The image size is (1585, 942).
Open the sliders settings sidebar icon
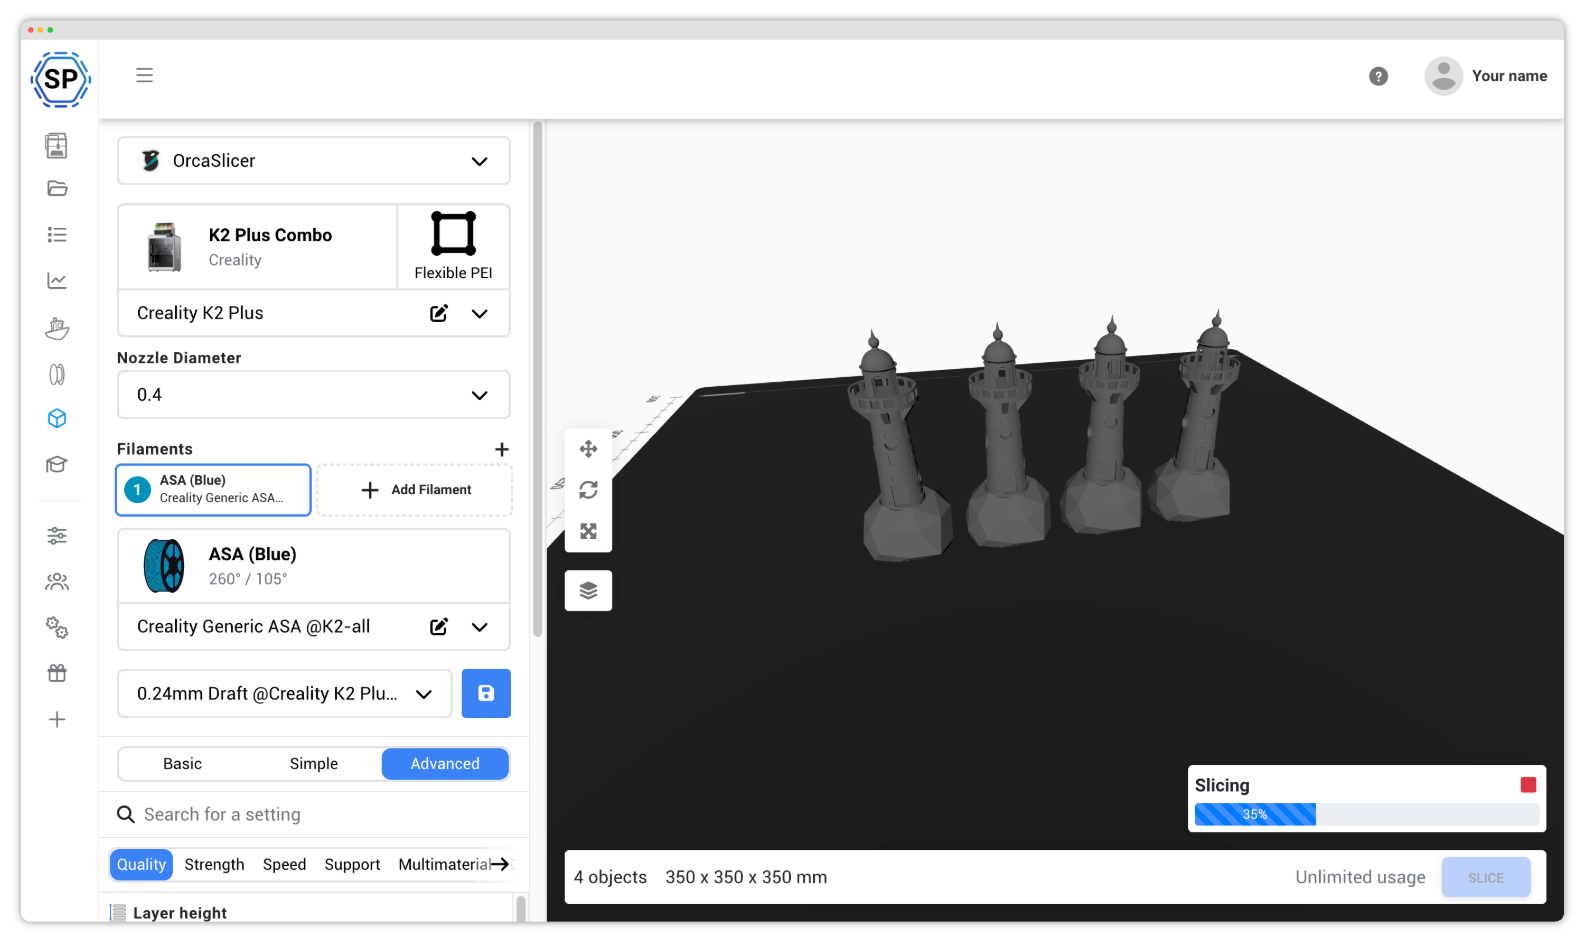pos(57,536)
